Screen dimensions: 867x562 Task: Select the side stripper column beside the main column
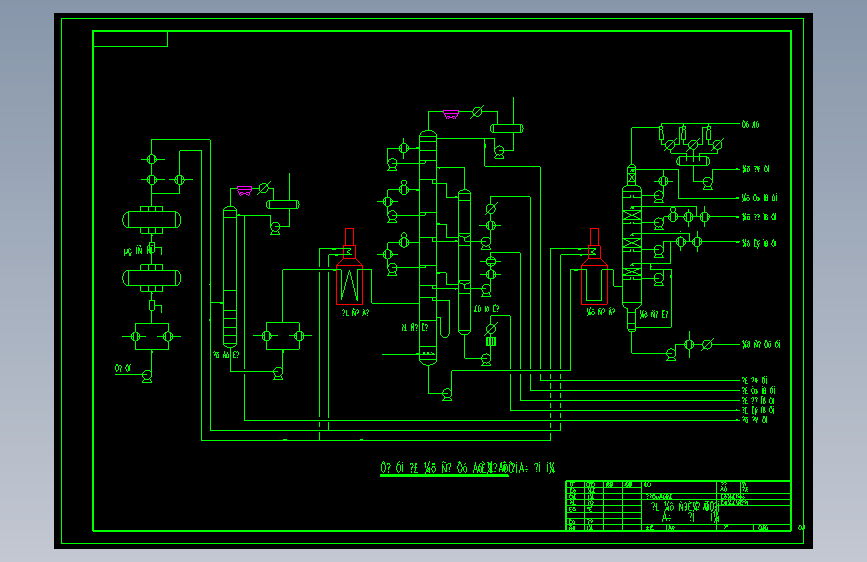[x=464, y=262]
